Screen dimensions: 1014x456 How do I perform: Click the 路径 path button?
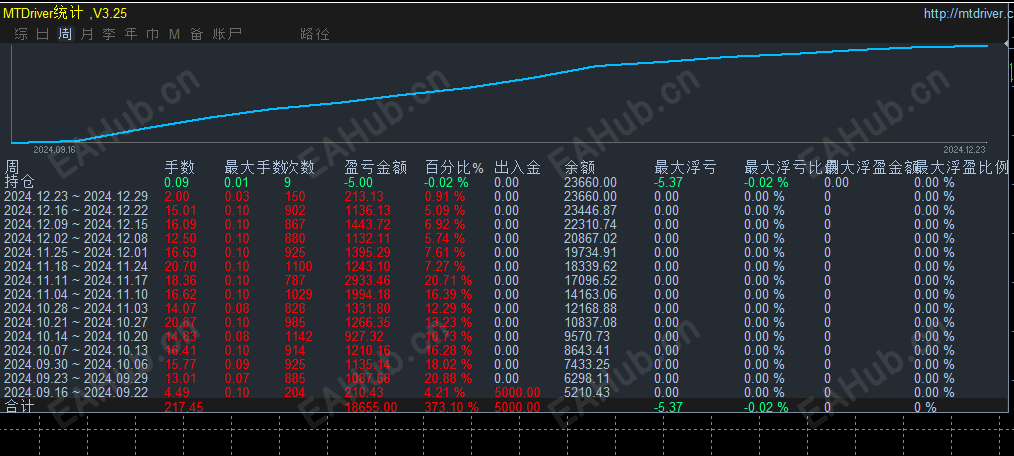pos(315,34)
